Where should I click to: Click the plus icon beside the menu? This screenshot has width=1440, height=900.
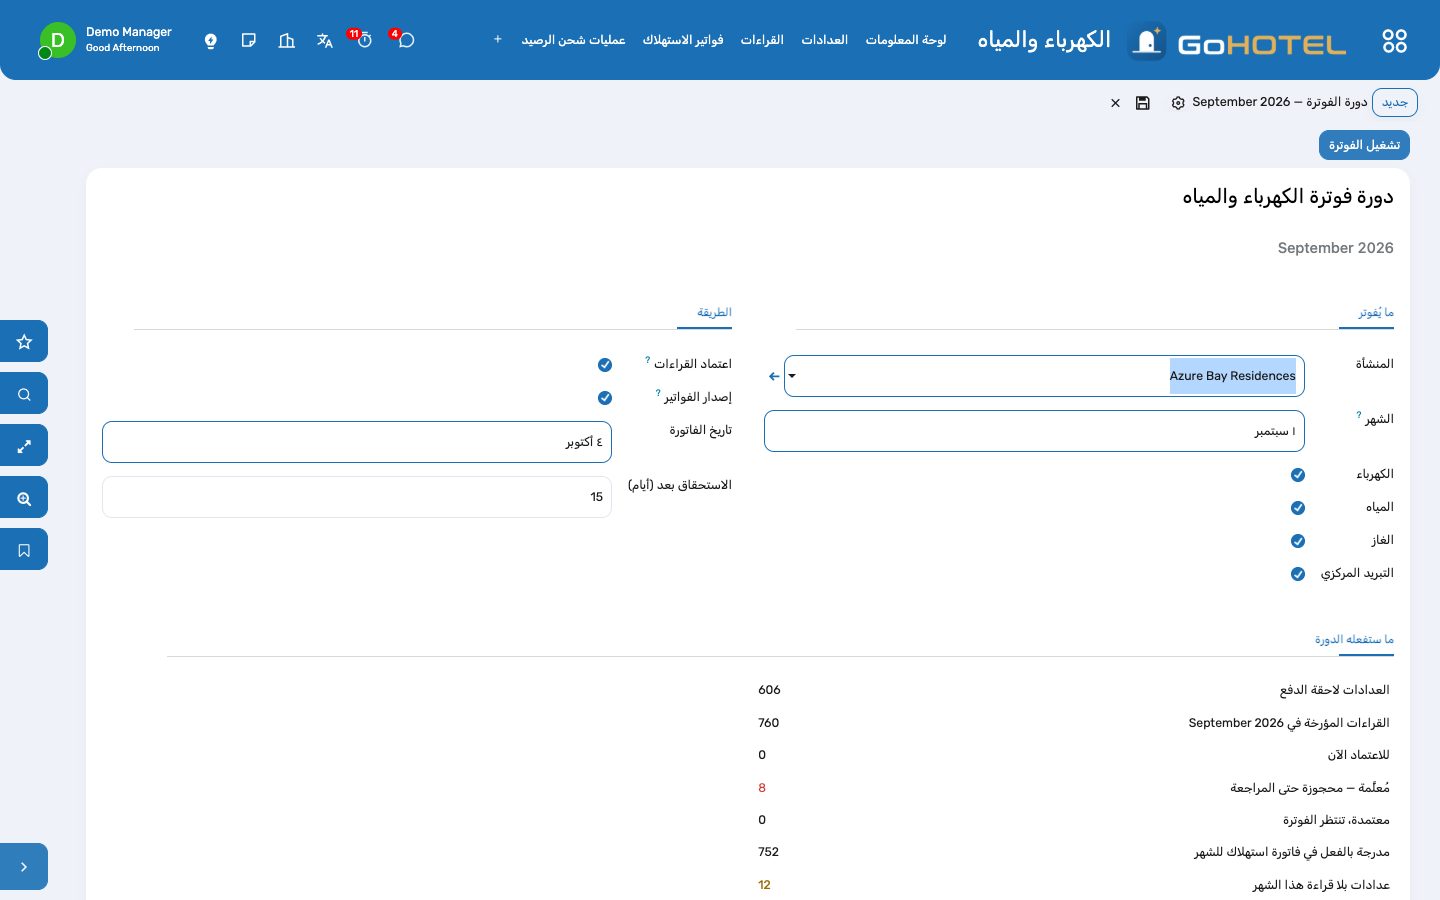[x=497, y=40]
